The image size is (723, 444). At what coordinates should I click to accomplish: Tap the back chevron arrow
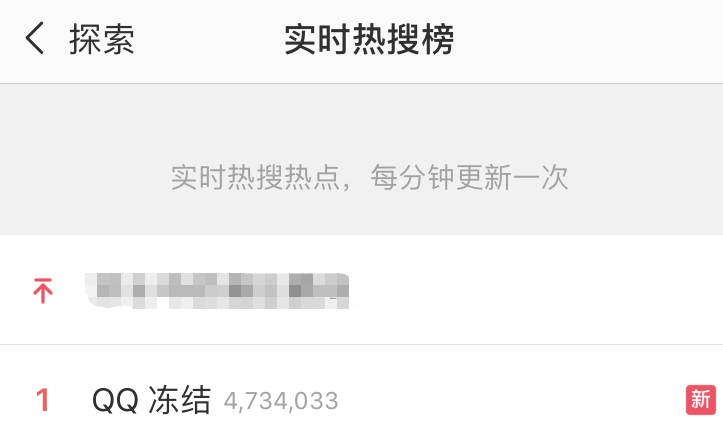[x=35, y=38]
